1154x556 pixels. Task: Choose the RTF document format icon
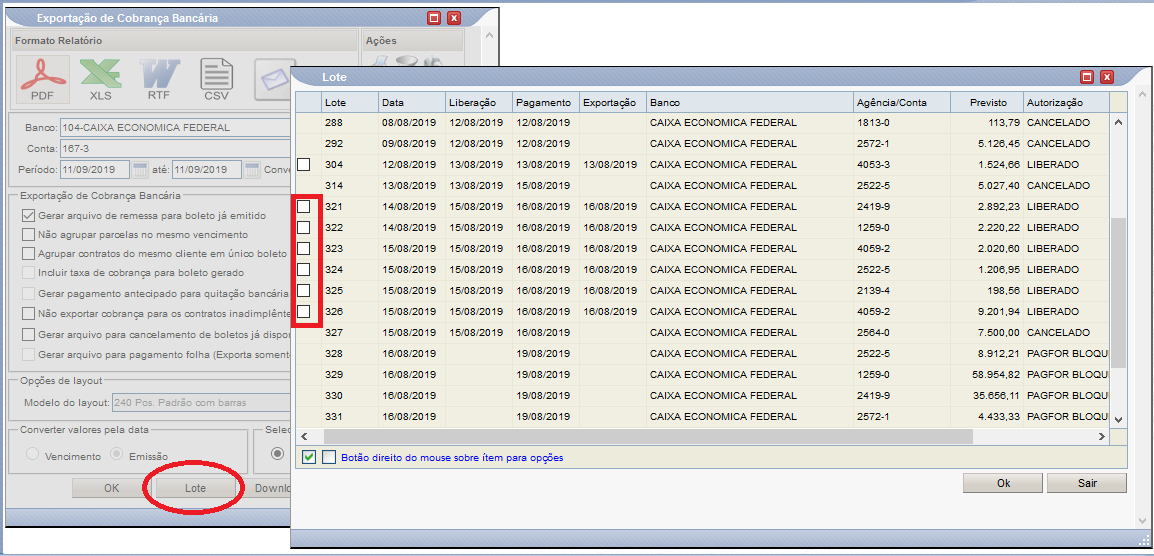[160, 80]
